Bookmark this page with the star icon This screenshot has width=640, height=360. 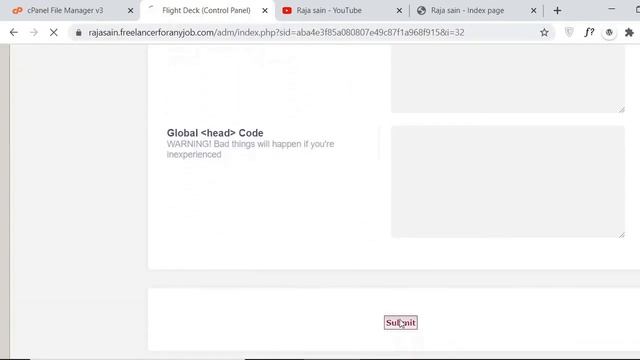544,33
